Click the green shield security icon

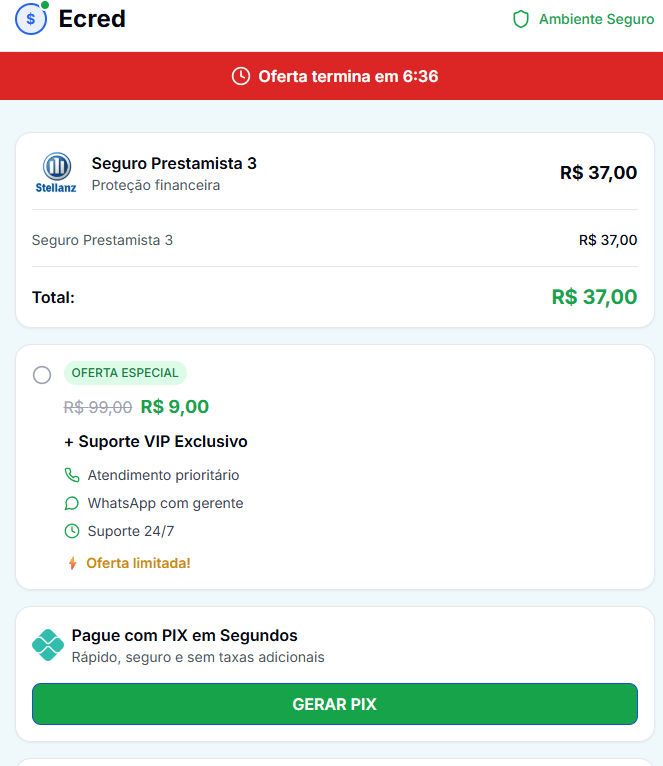520,19
